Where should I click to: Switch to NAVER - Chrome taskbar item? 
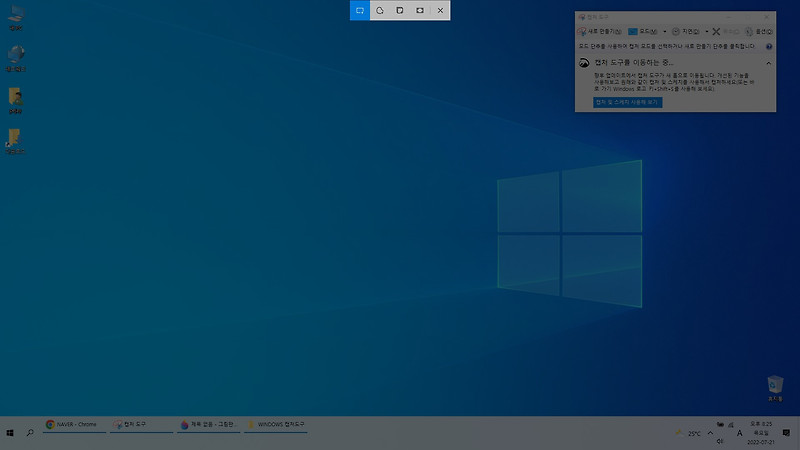coord(74,424)
